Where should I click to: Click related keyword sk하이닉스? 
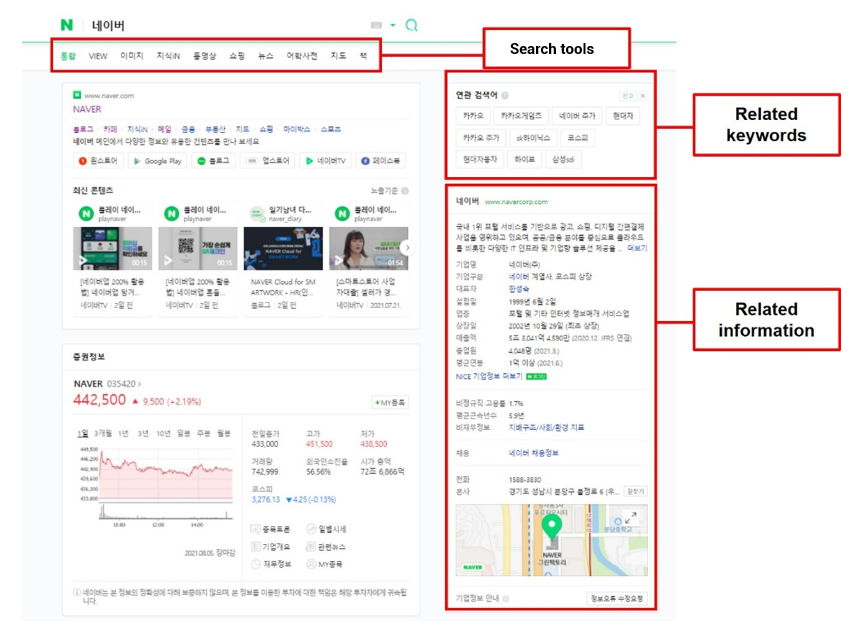pyautogui.click(x=533, y=138)
